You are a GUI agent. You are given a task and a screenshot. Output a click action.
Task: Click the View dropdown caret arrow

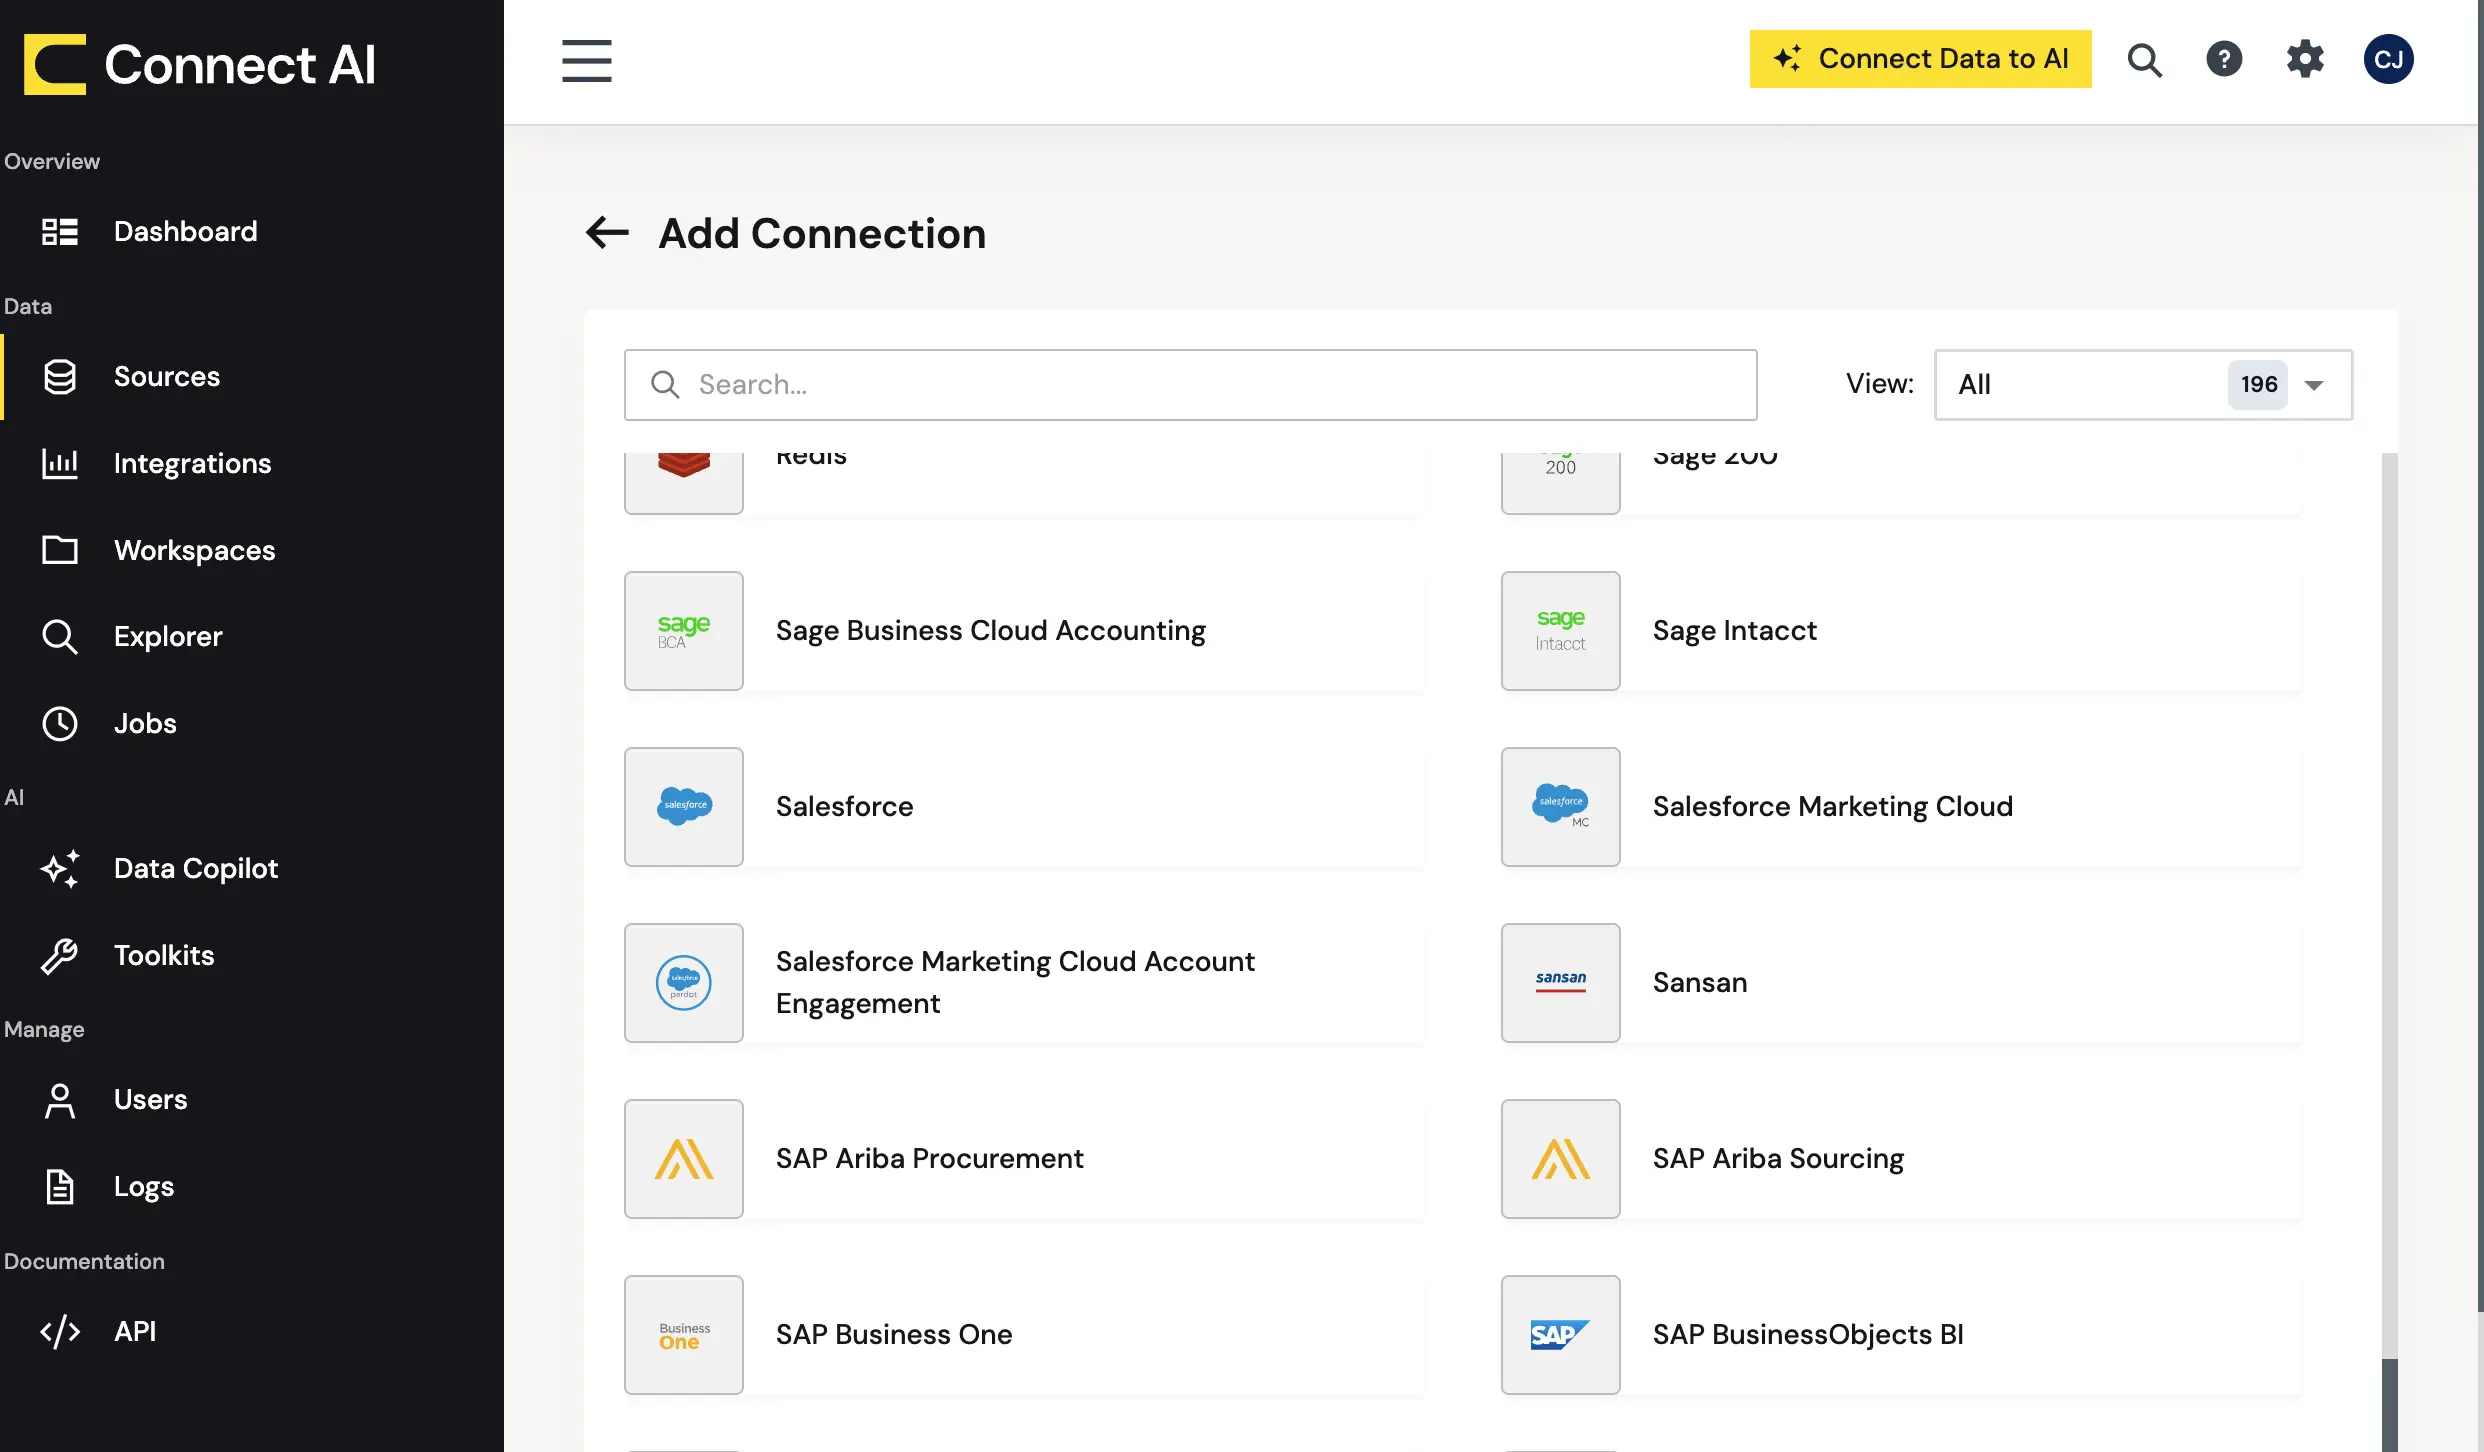tap(2313, 385)
